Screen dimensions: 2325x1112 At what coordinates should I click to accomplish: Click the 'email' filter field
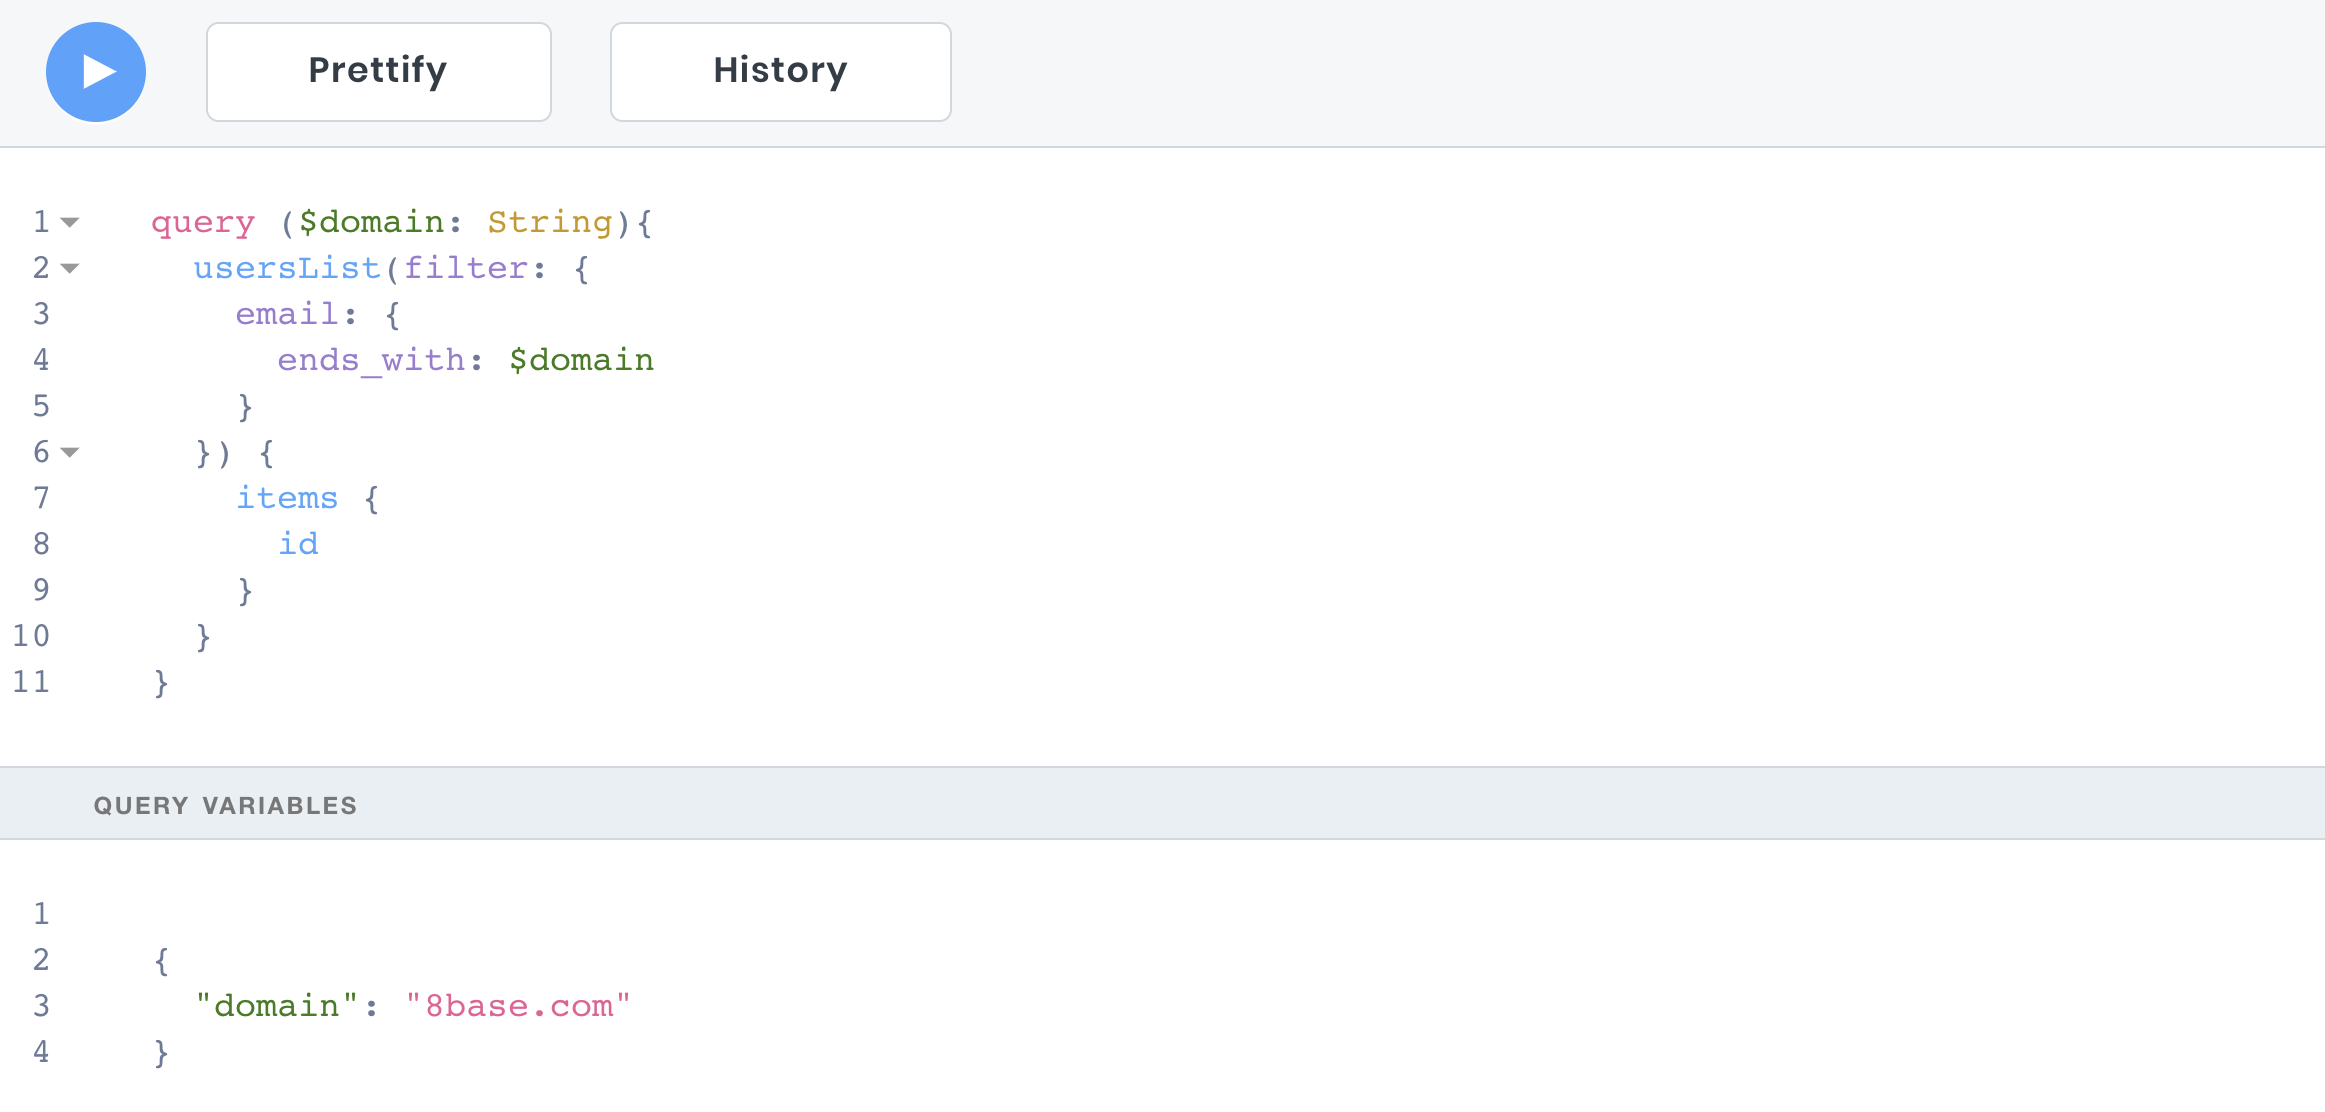(x=286, y=314)
